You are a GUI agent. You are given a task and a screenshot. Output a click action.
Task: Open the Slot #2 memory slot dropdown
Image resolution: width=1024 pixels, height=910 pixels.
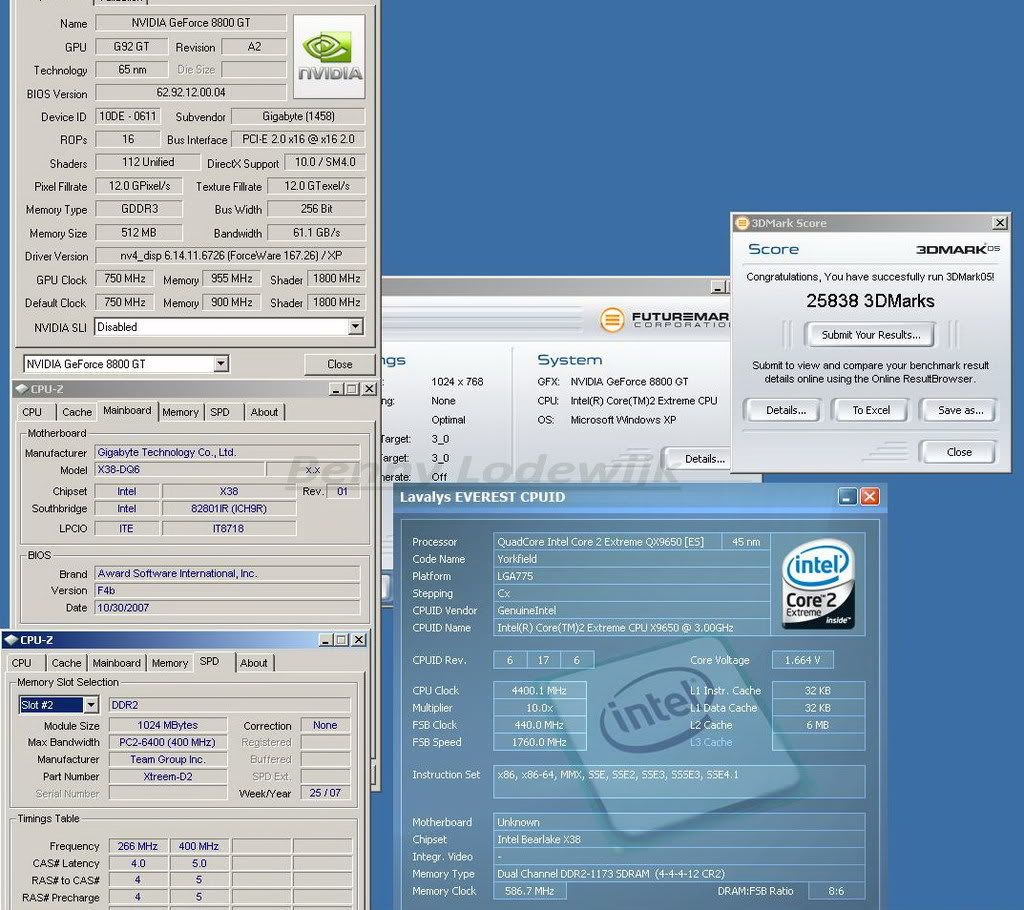(91, 705)
